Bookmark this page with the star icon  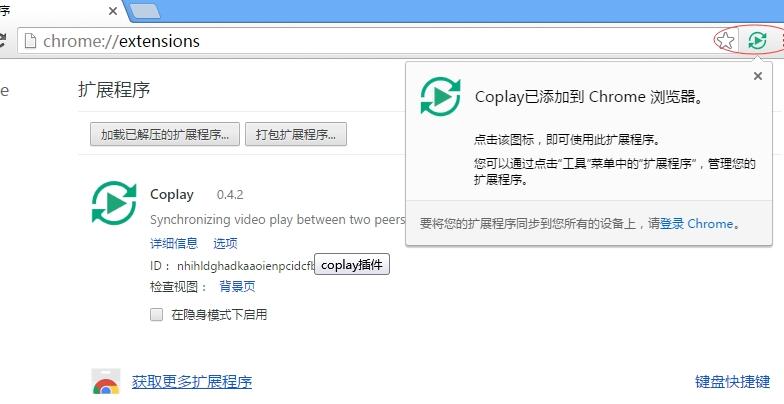(x=726, y=40)
